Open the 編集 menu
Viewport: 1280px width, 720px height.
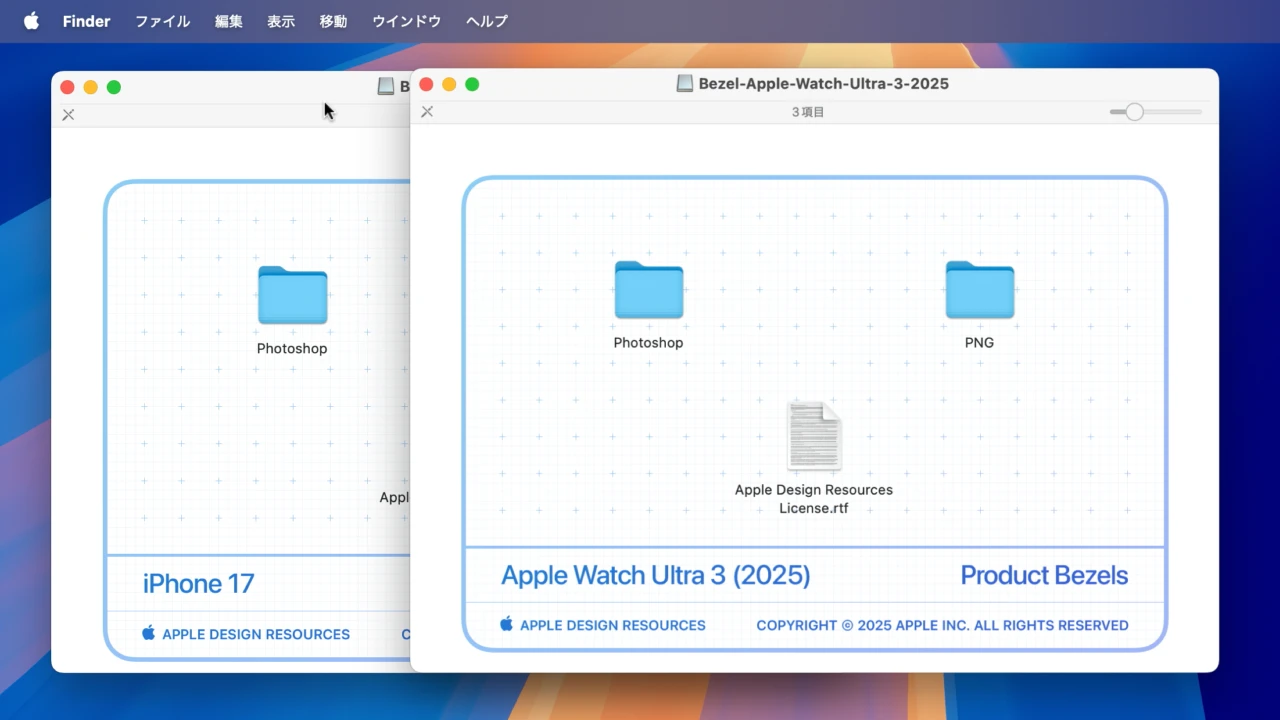pos(228,21)
